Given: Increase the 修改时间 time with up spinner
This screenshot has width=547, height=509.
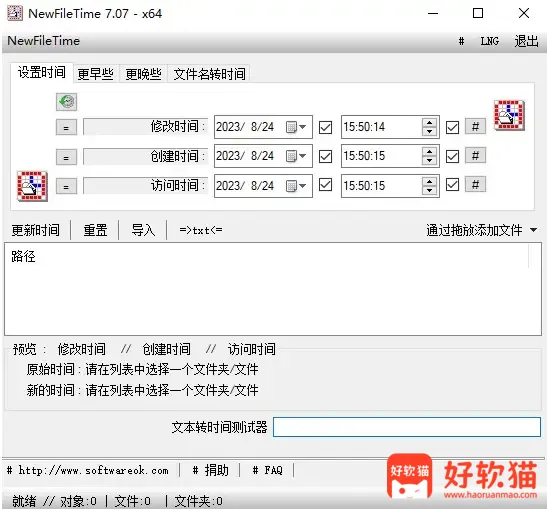Looking at the screenshot, I should [x=429, y=123].
